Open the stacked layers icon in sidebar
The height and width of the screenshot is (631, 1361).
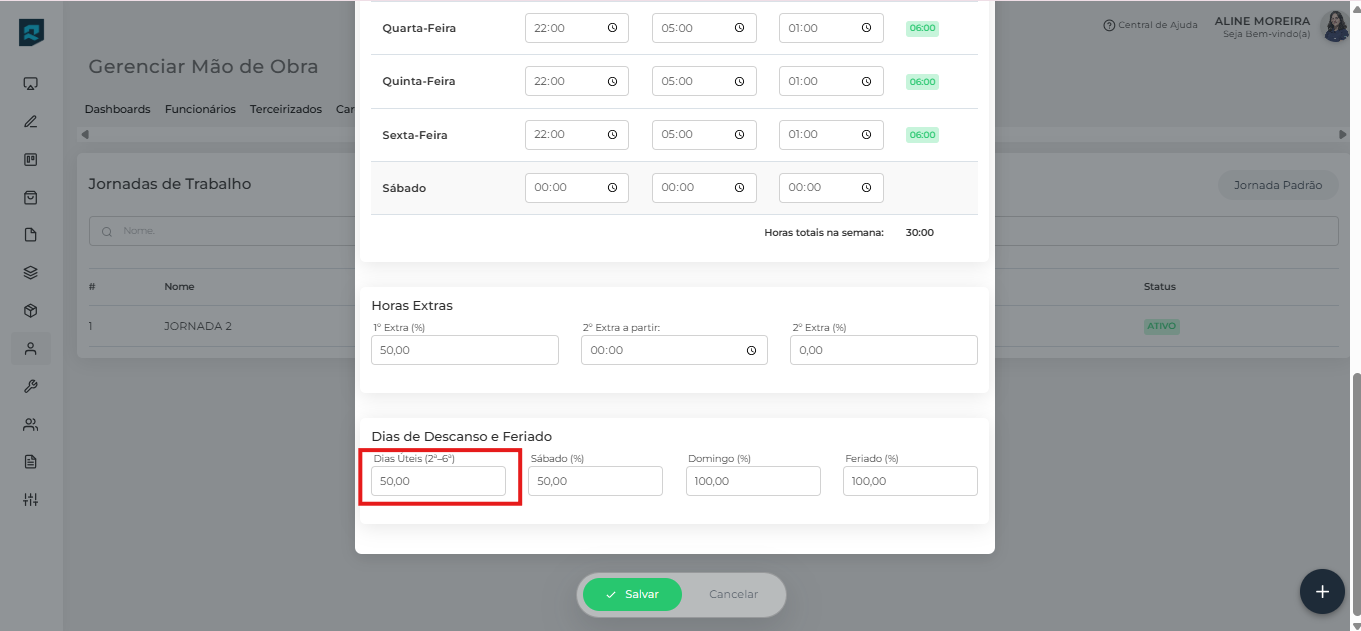(x=30, y=273)
